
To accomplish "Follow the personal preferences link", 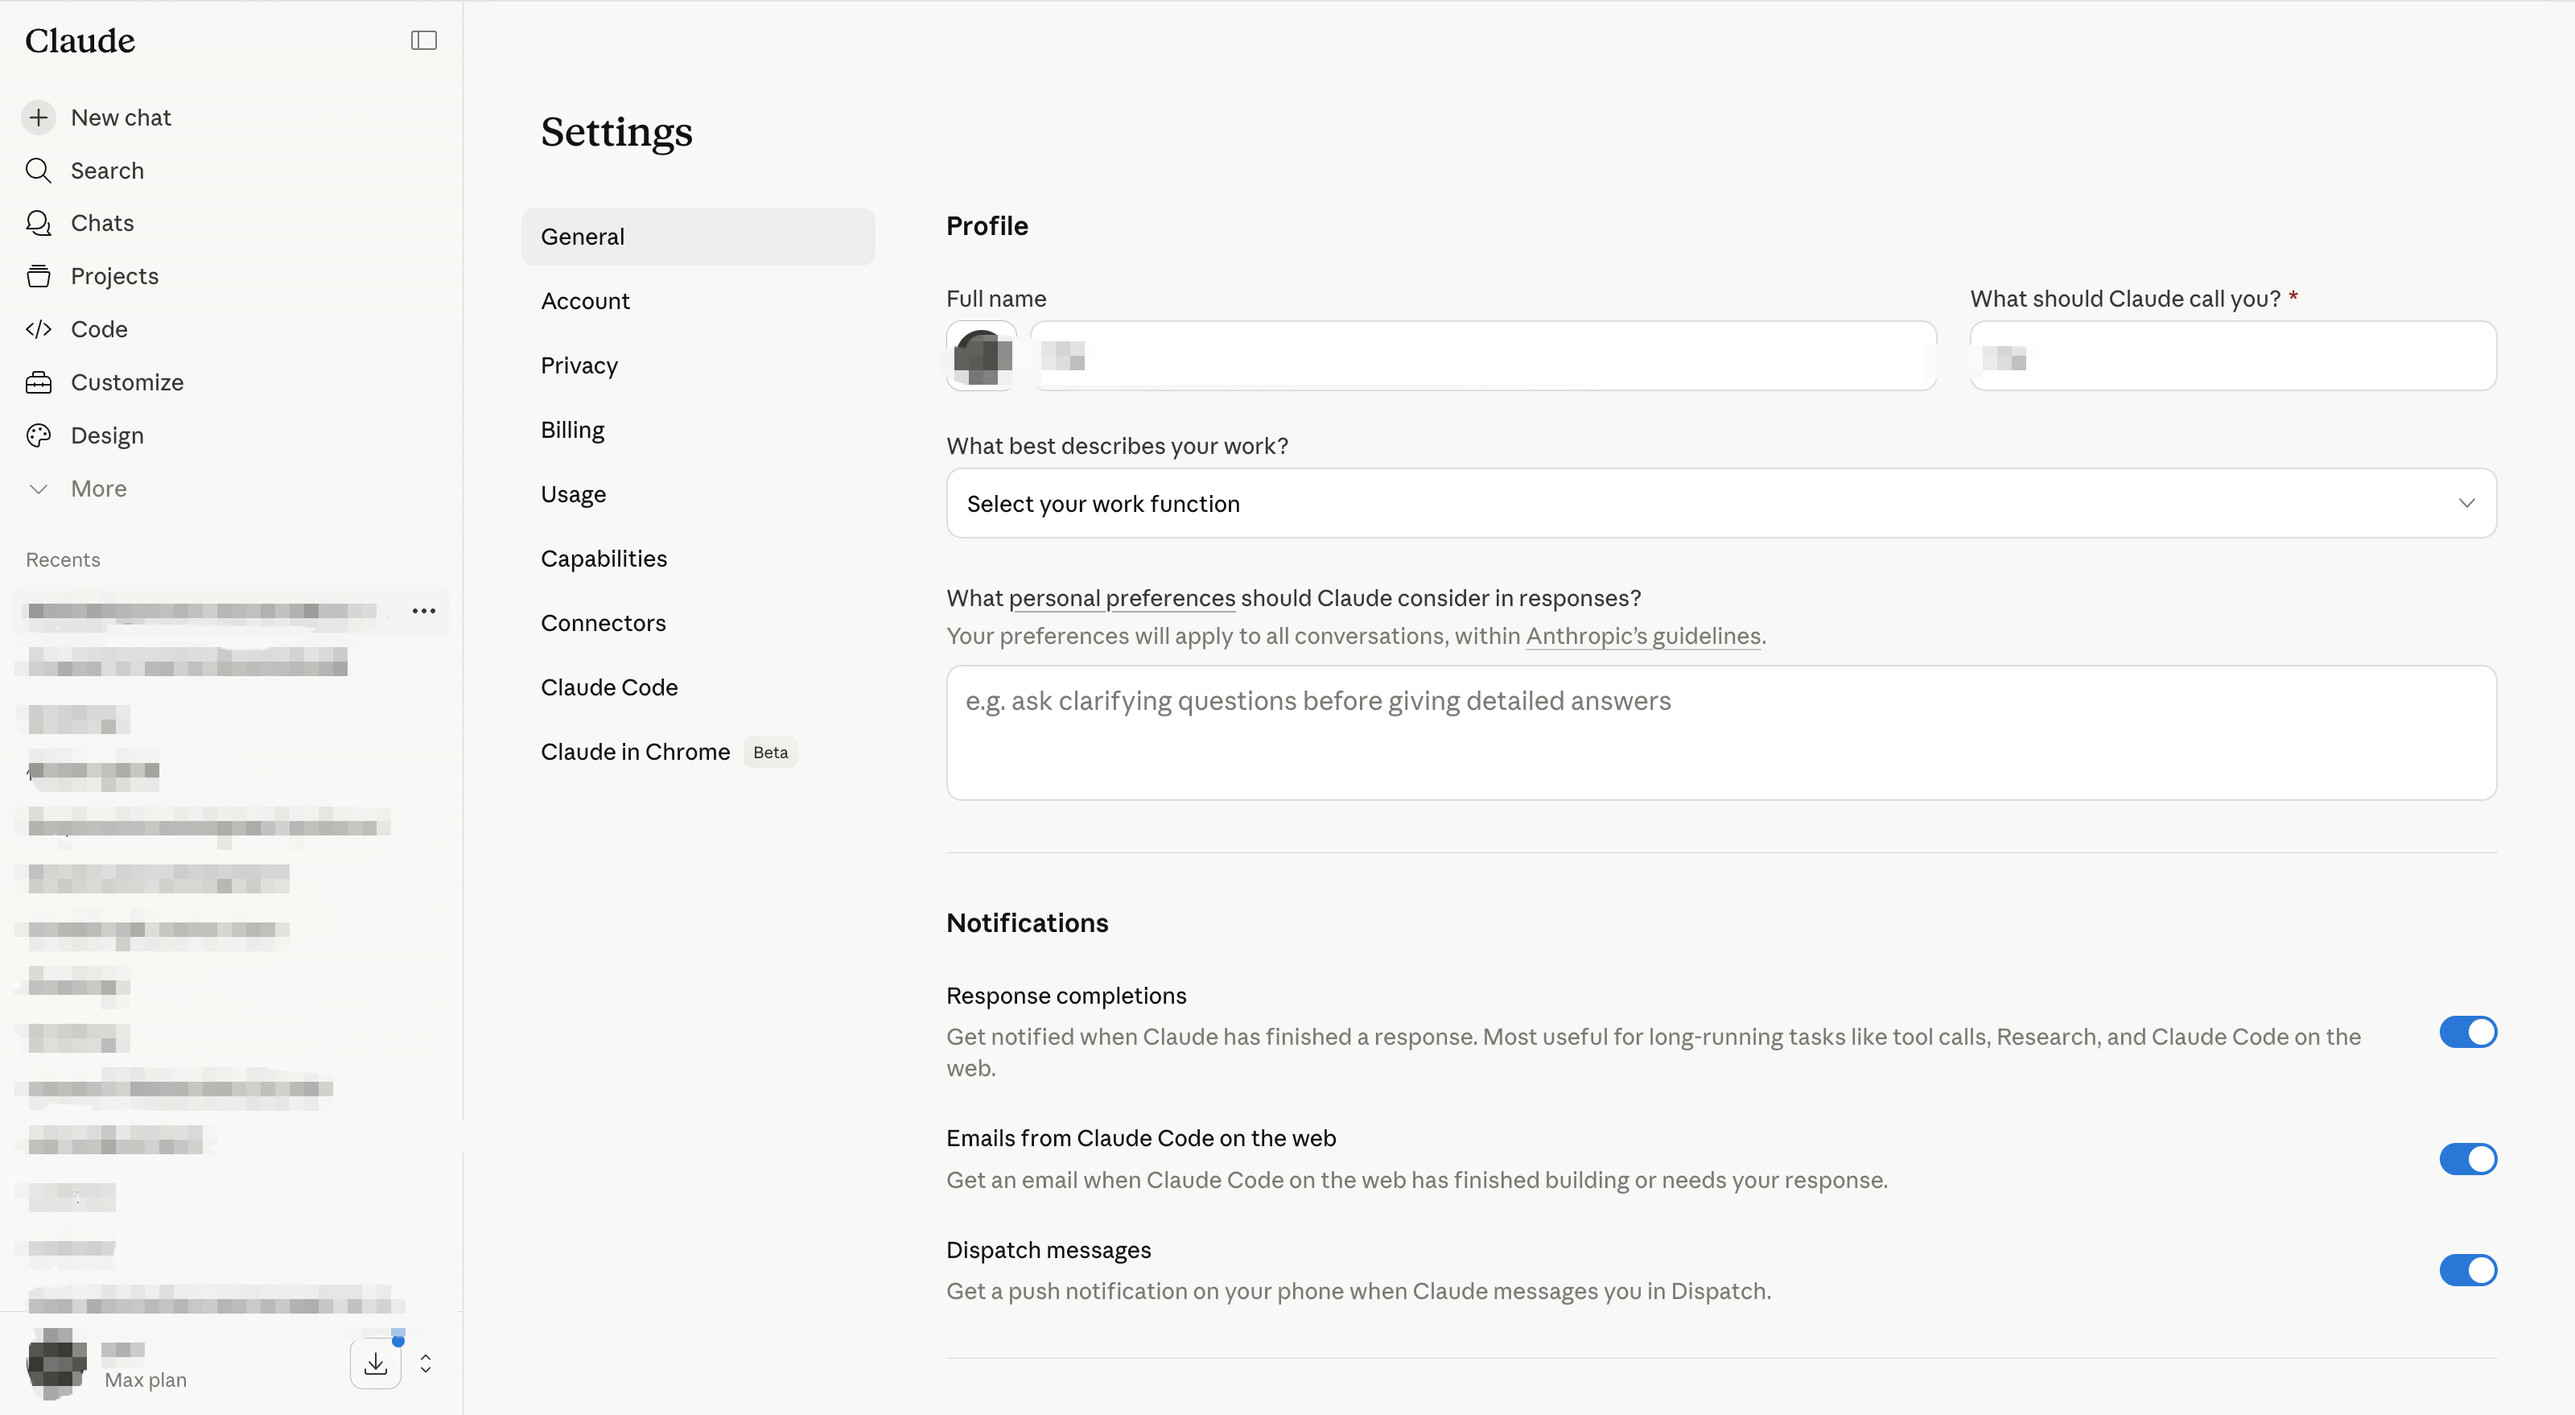I will 1122,598.
